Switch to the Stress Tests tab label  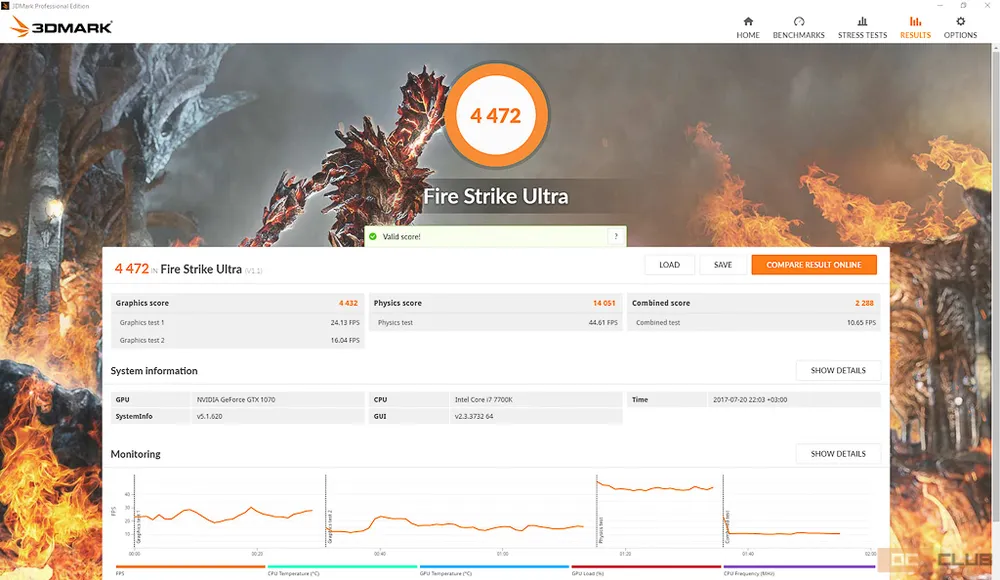point(862,35)
